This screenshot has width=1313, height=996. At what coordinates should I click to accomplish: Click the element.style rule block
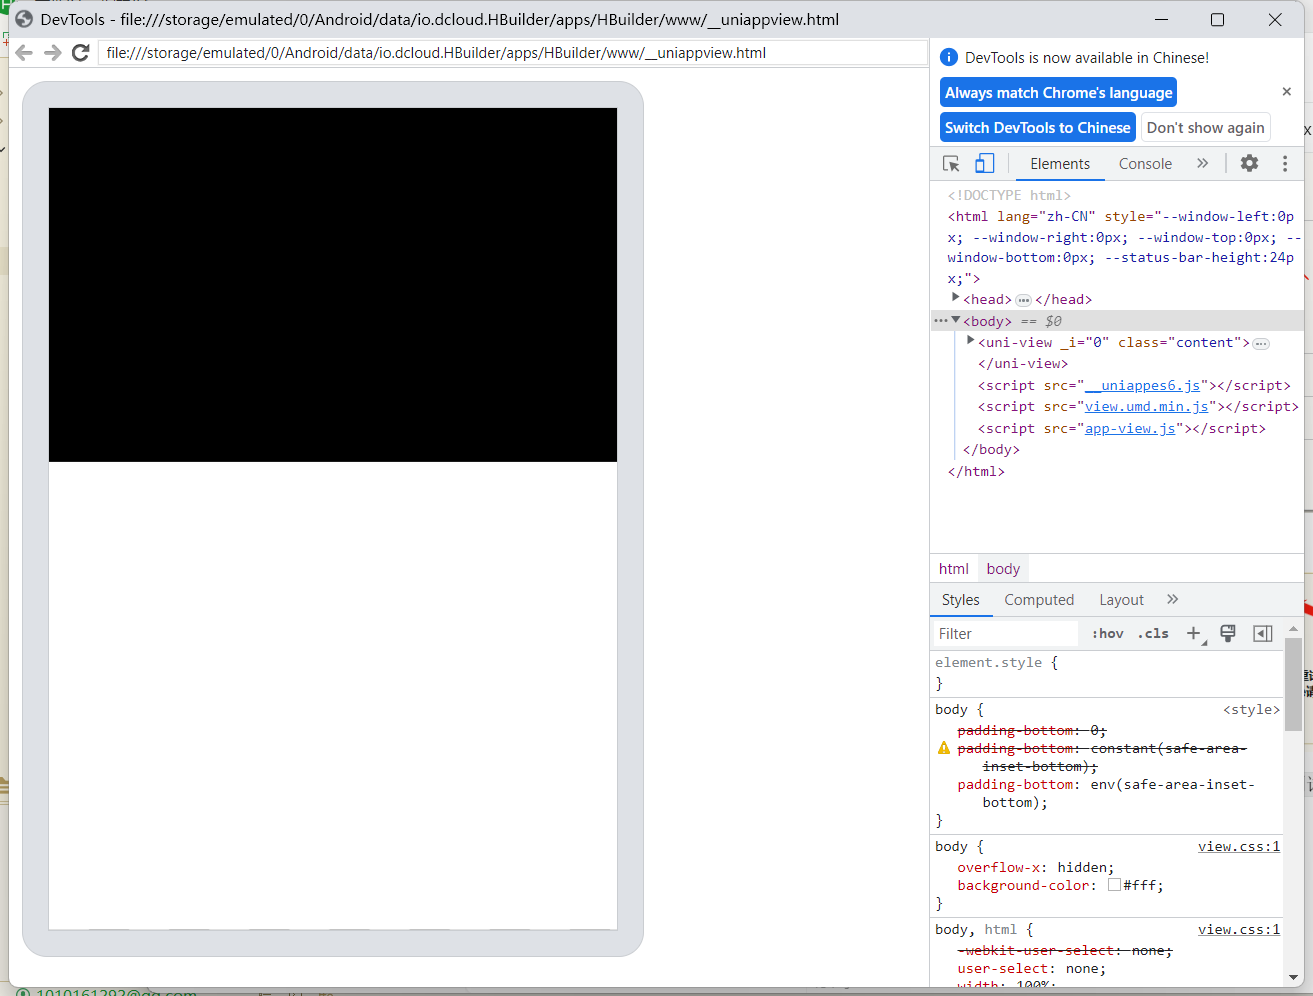[x=1107, y=672]
